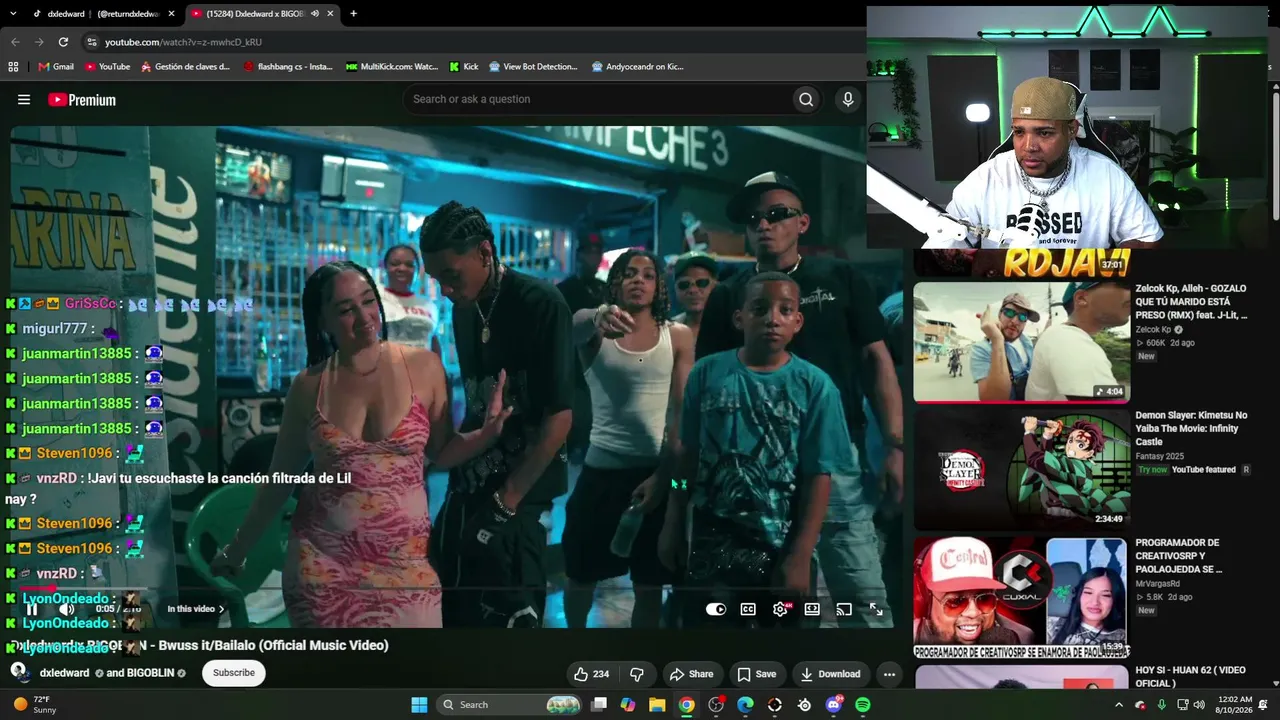
Task: Open Microsoft Edge from the taskbar
Action: click(x=745, y=705)
